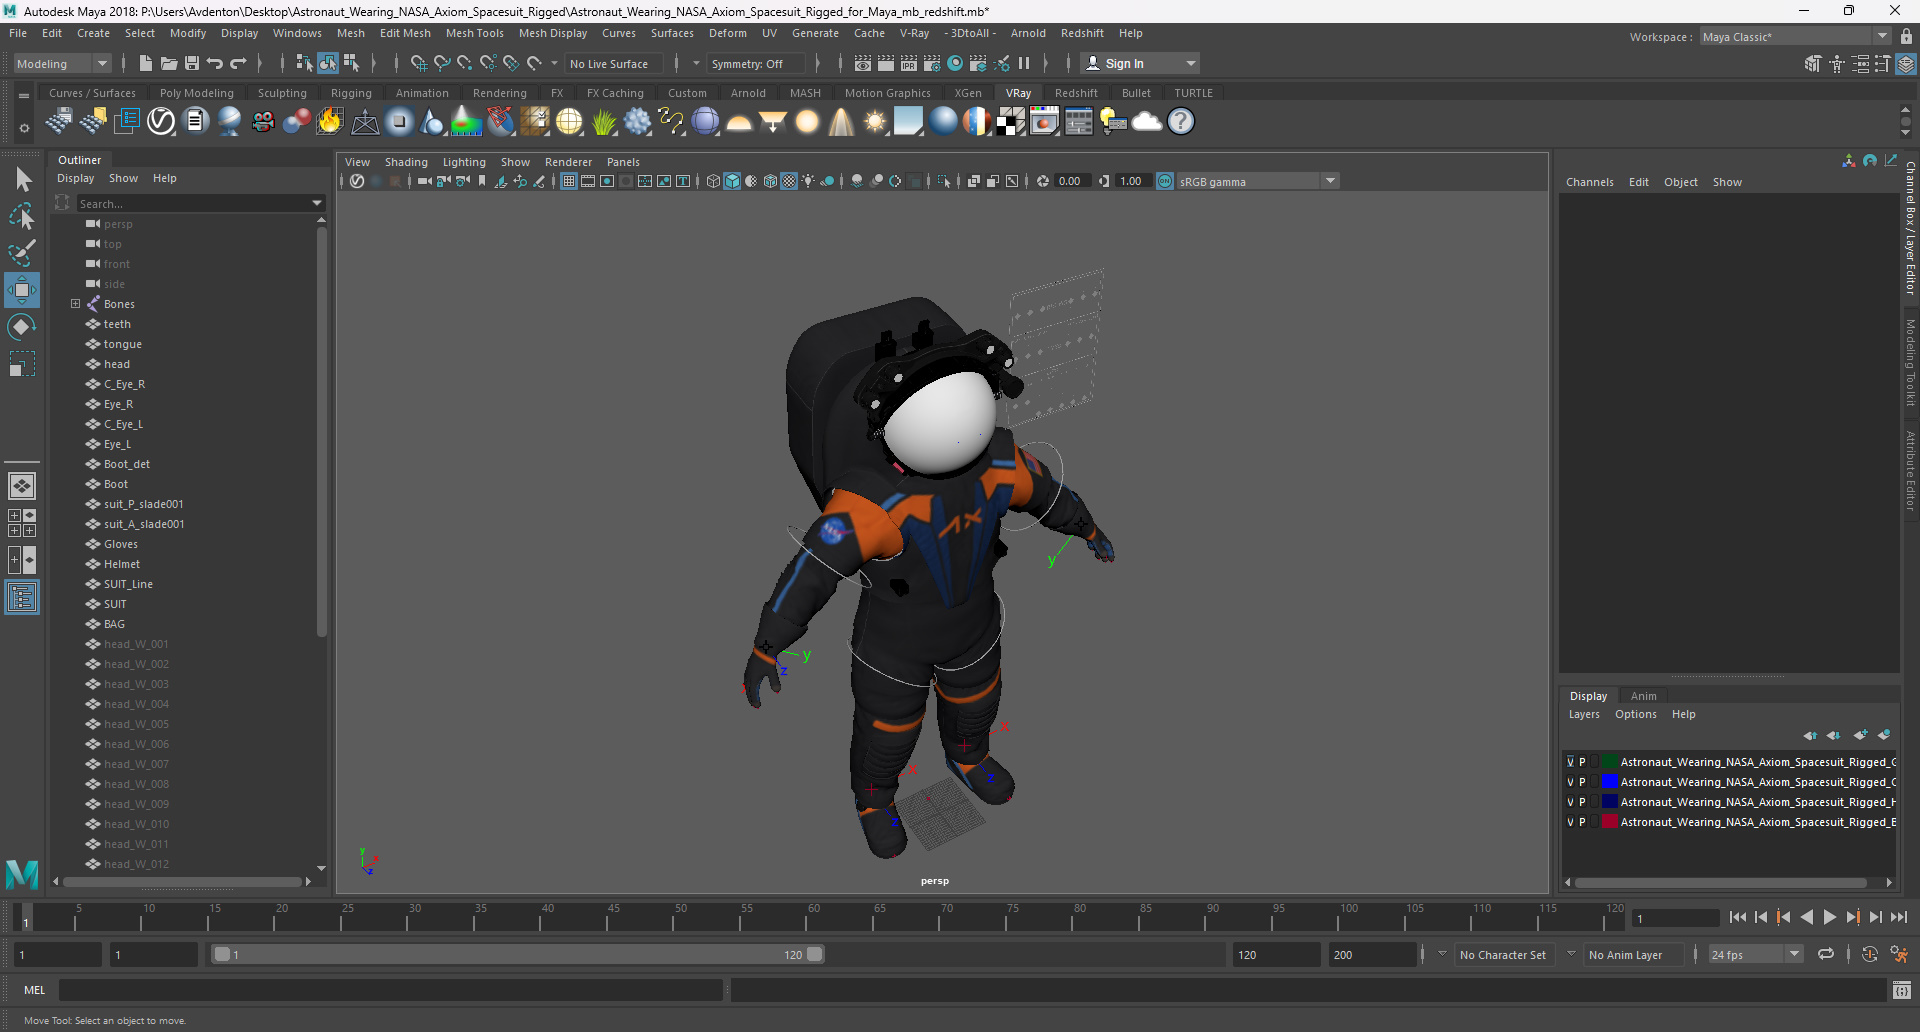This screenshot has width=1920, height=1032.
Task: Expand the Bones node in the Outliner
Action: (75, 304)
